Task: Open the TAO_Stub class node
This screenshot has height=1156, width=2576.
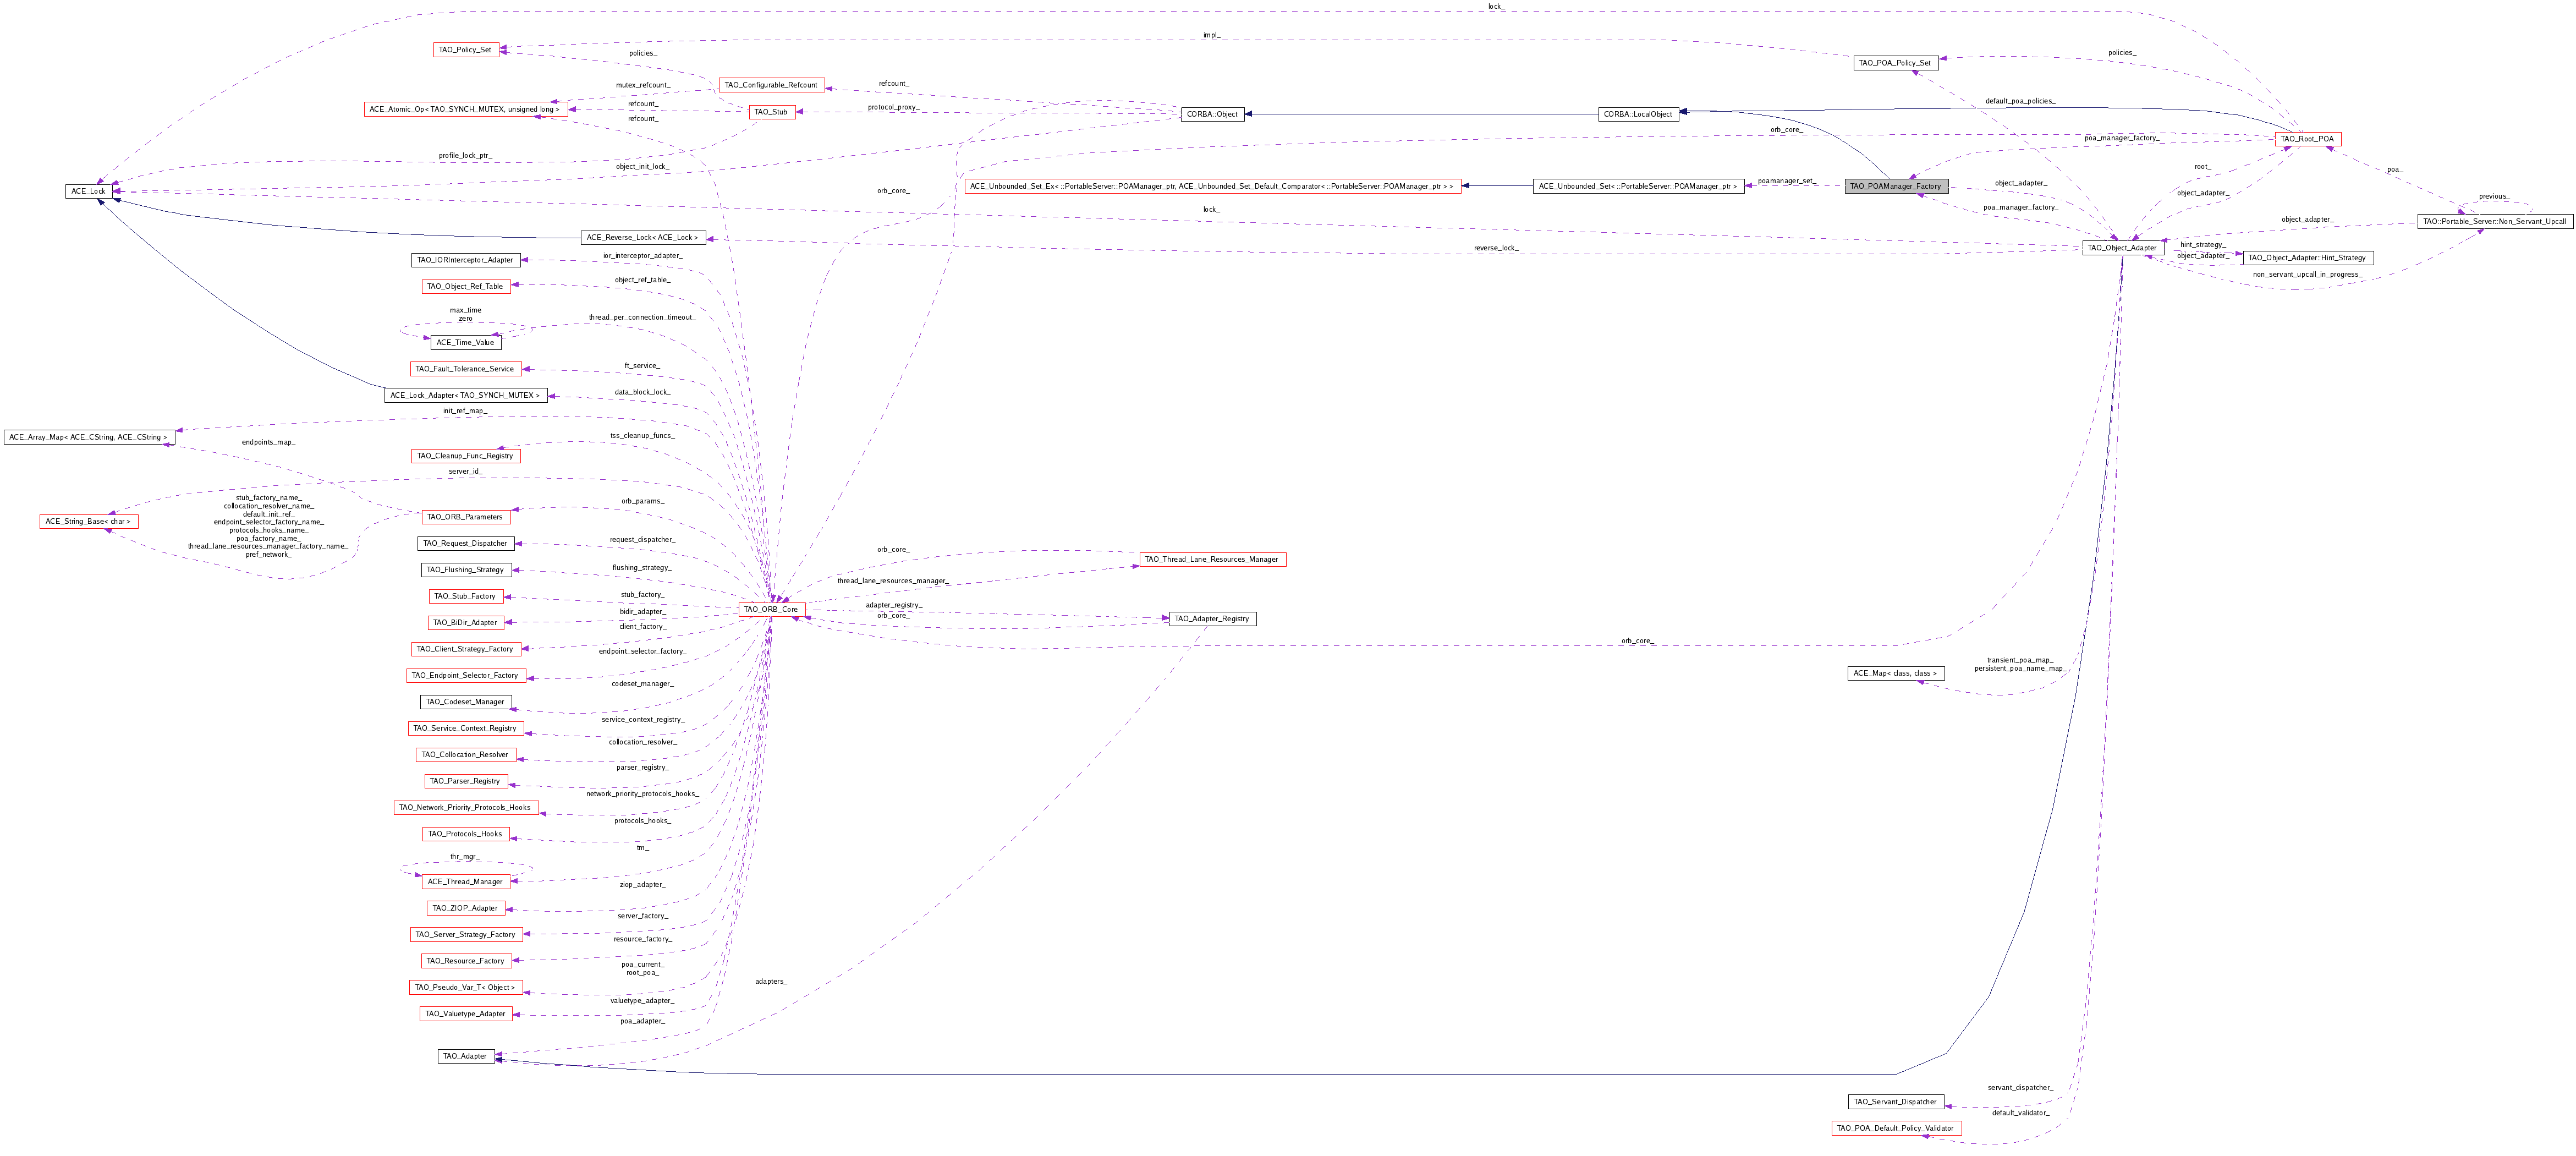Action: pos(771,112)
